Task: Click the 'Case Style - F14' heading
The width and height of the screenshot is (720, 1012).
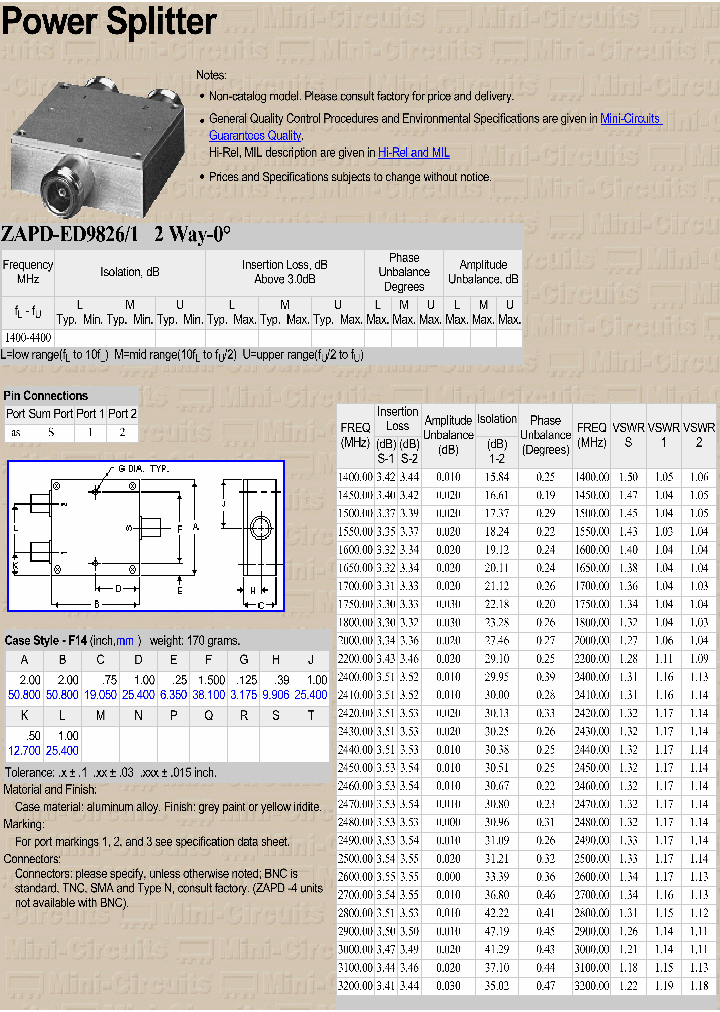Action: (x=46, y=641)
